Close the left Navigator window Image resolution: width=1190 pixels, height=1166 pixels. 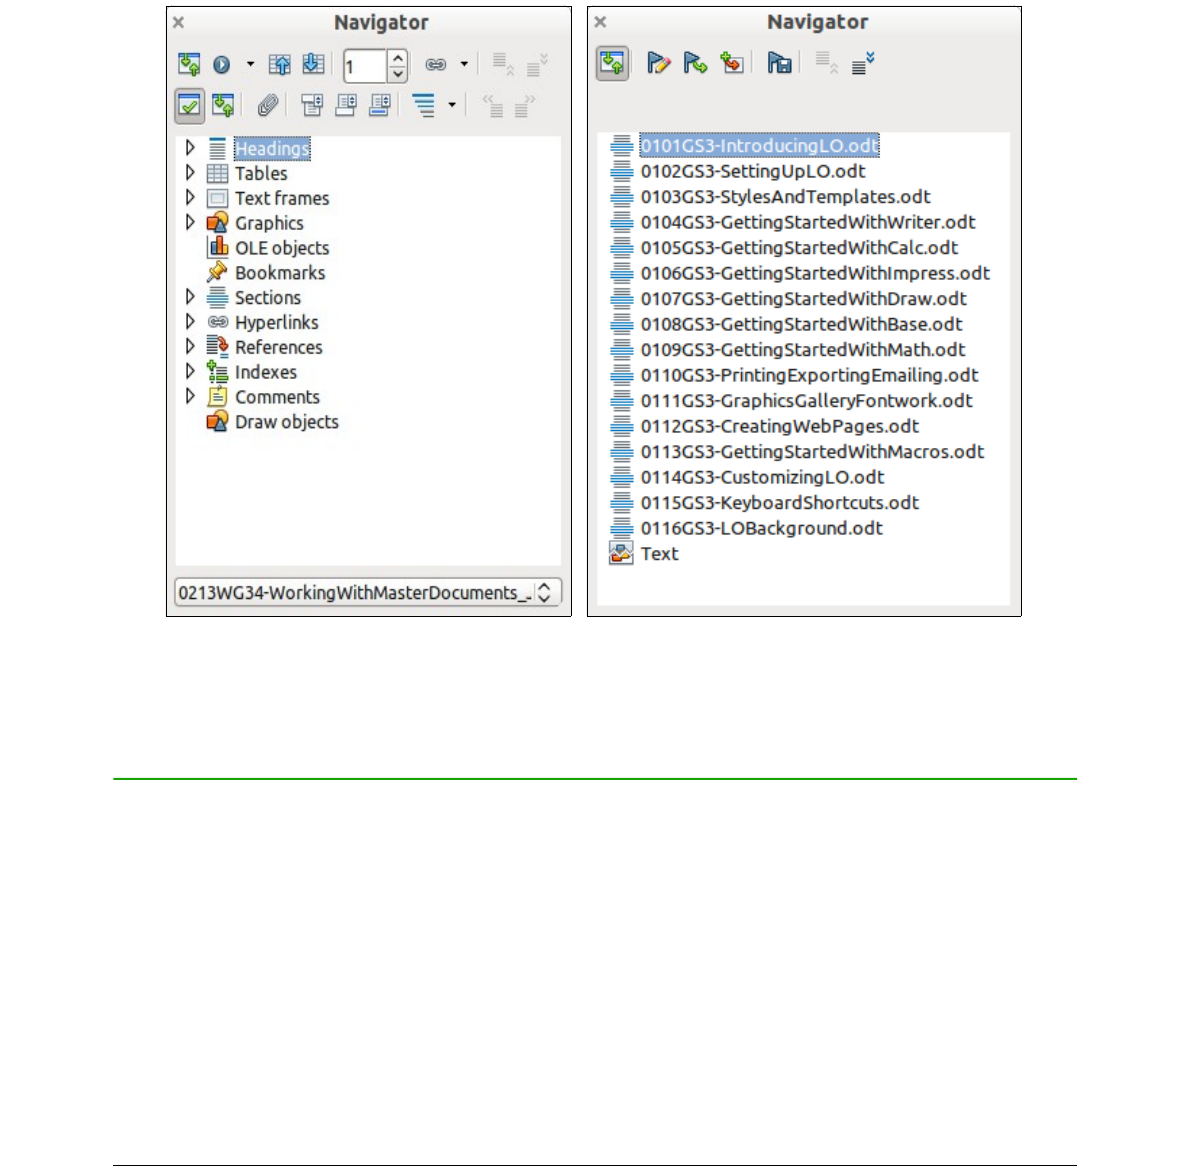tap(178, 23)
